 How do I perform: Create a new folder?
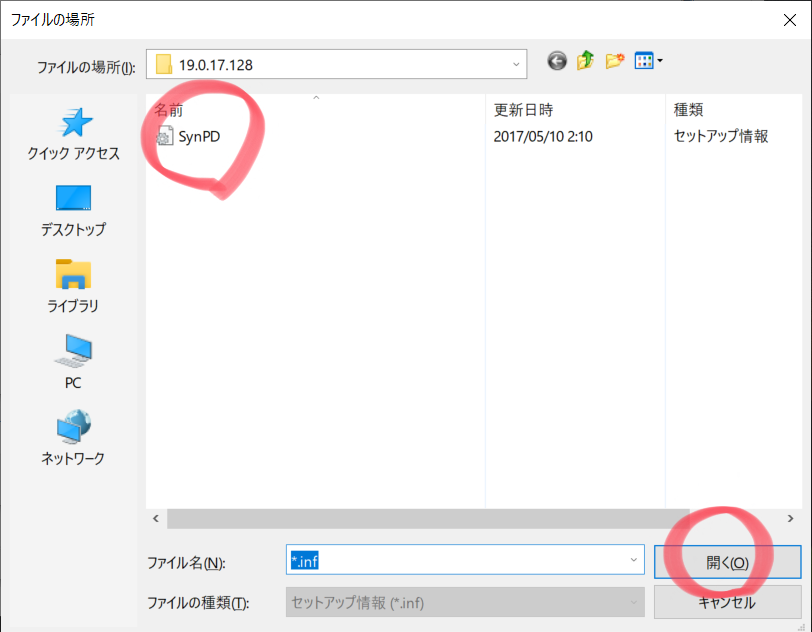click(615, 62)
